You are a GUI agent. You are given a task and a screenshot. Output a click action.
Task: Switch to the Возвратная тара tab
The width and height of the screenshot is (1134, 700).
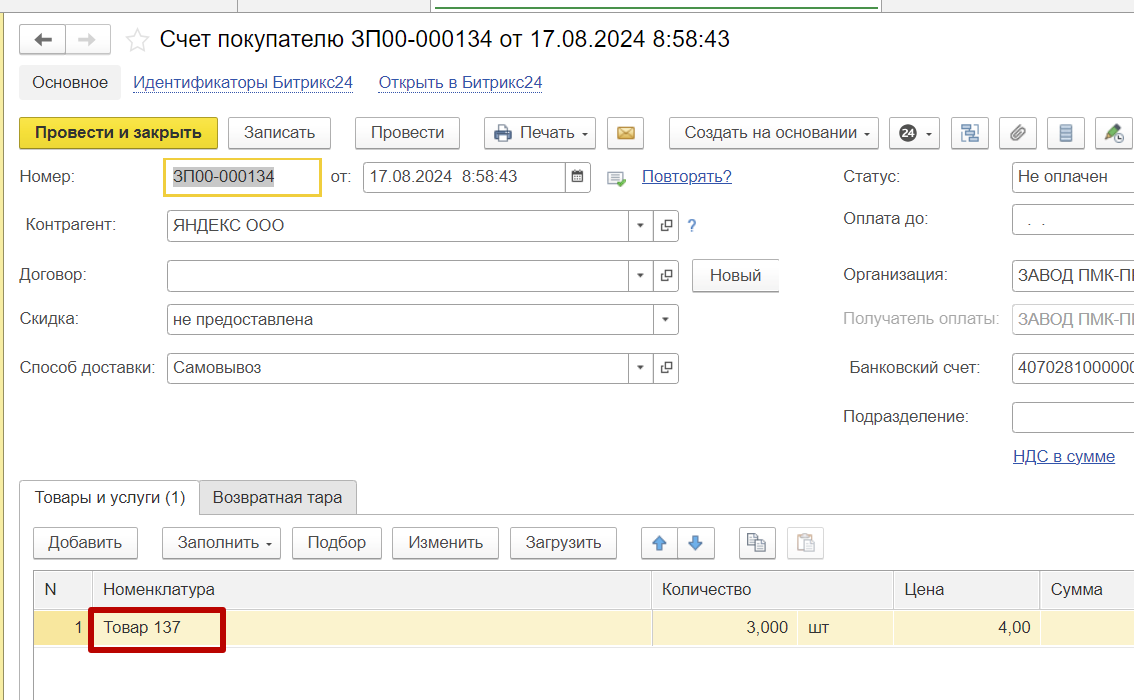click(278, 497)
